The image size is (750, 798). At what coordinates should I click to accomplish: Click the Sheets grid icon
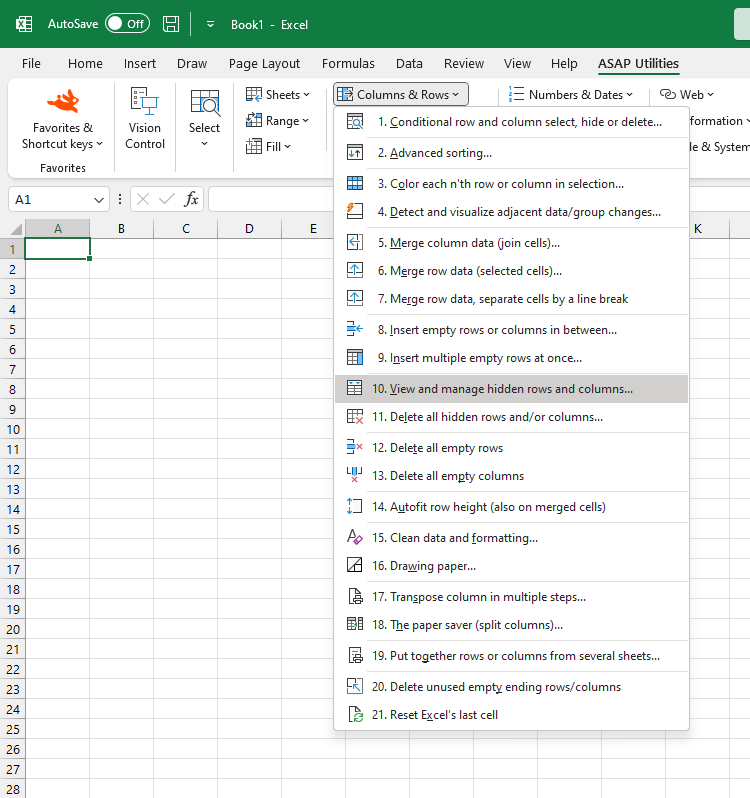tap(253, 95)
